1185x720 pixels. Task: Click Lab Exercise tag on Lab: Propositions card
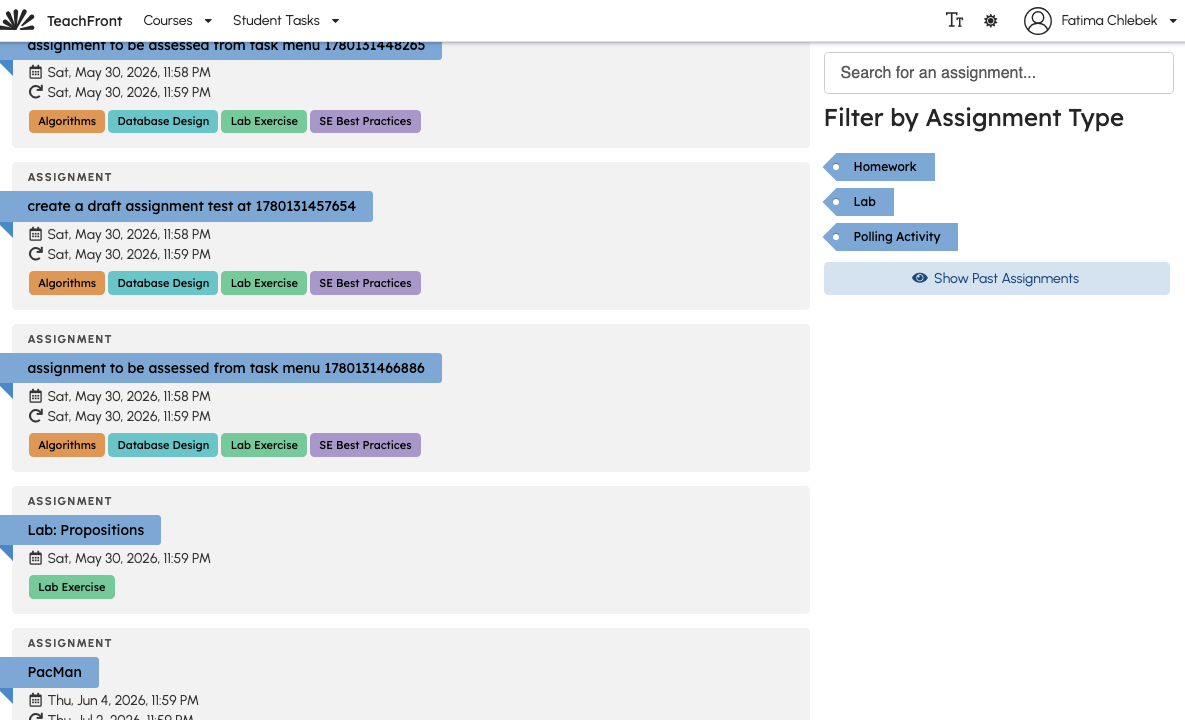click(72, 587)
